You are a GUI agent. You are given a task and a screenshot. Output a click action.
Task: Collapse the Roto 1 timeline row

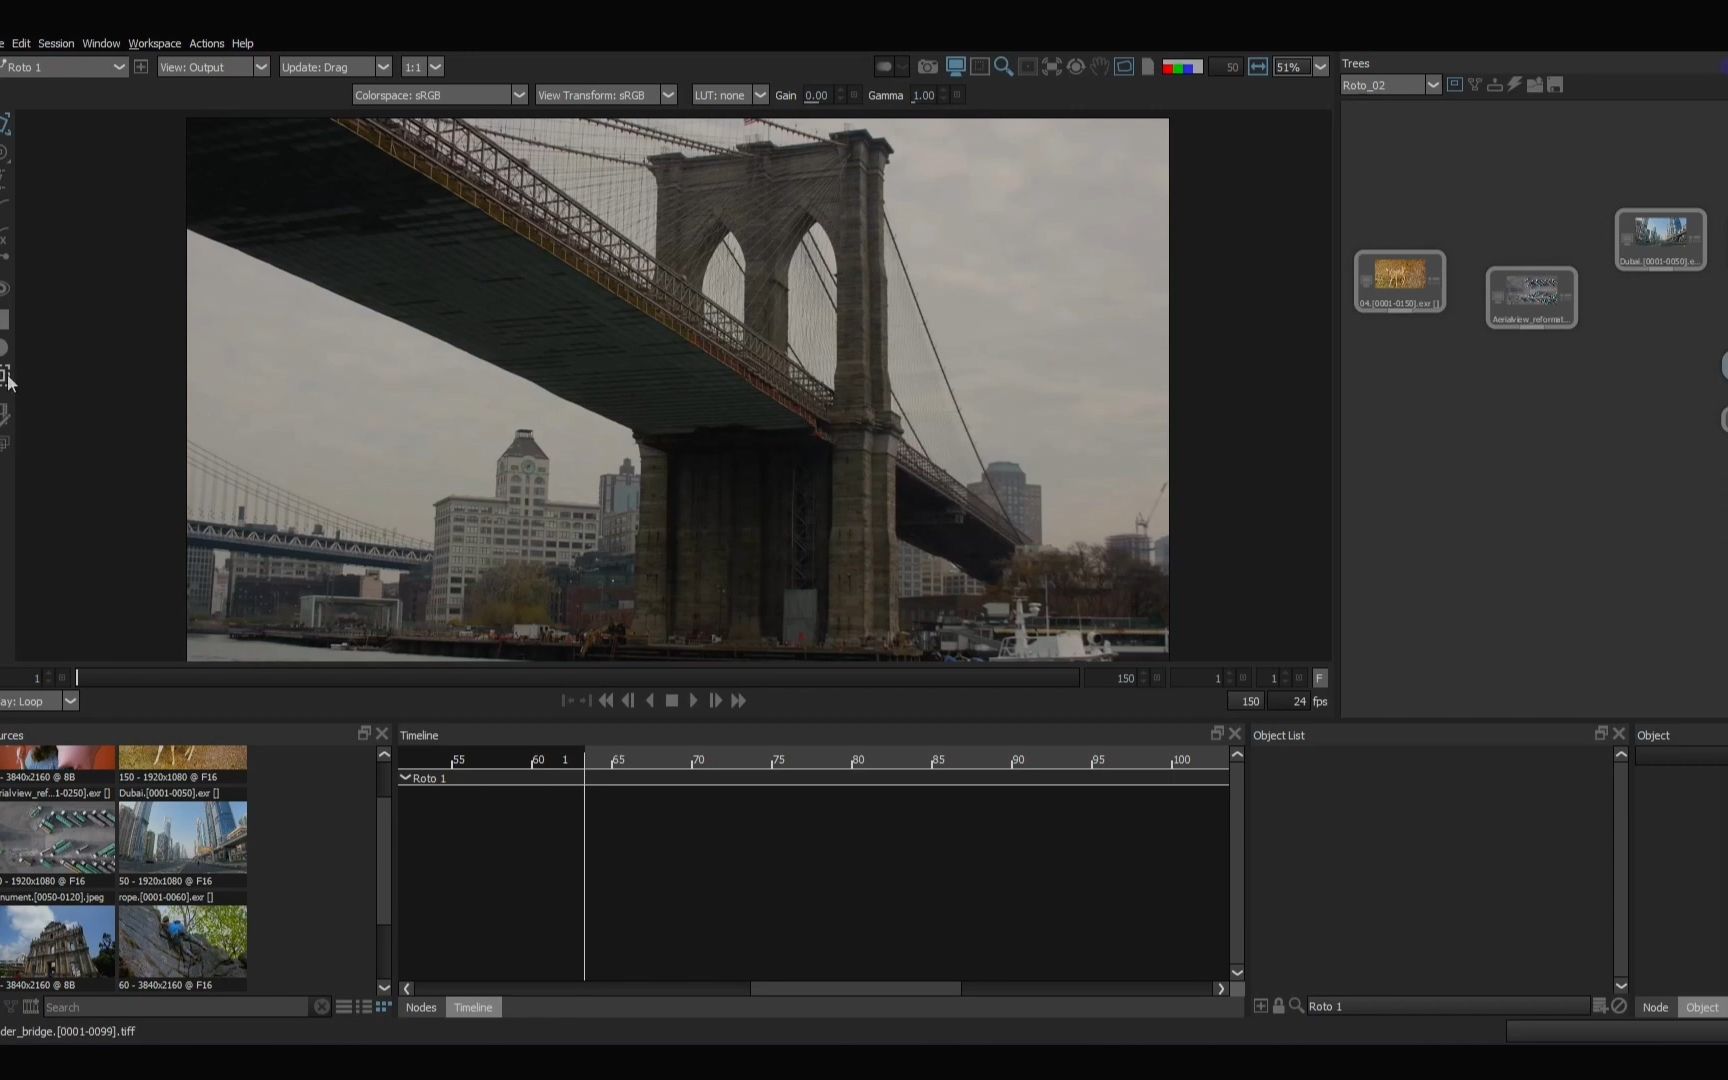[x=405, y=777]
